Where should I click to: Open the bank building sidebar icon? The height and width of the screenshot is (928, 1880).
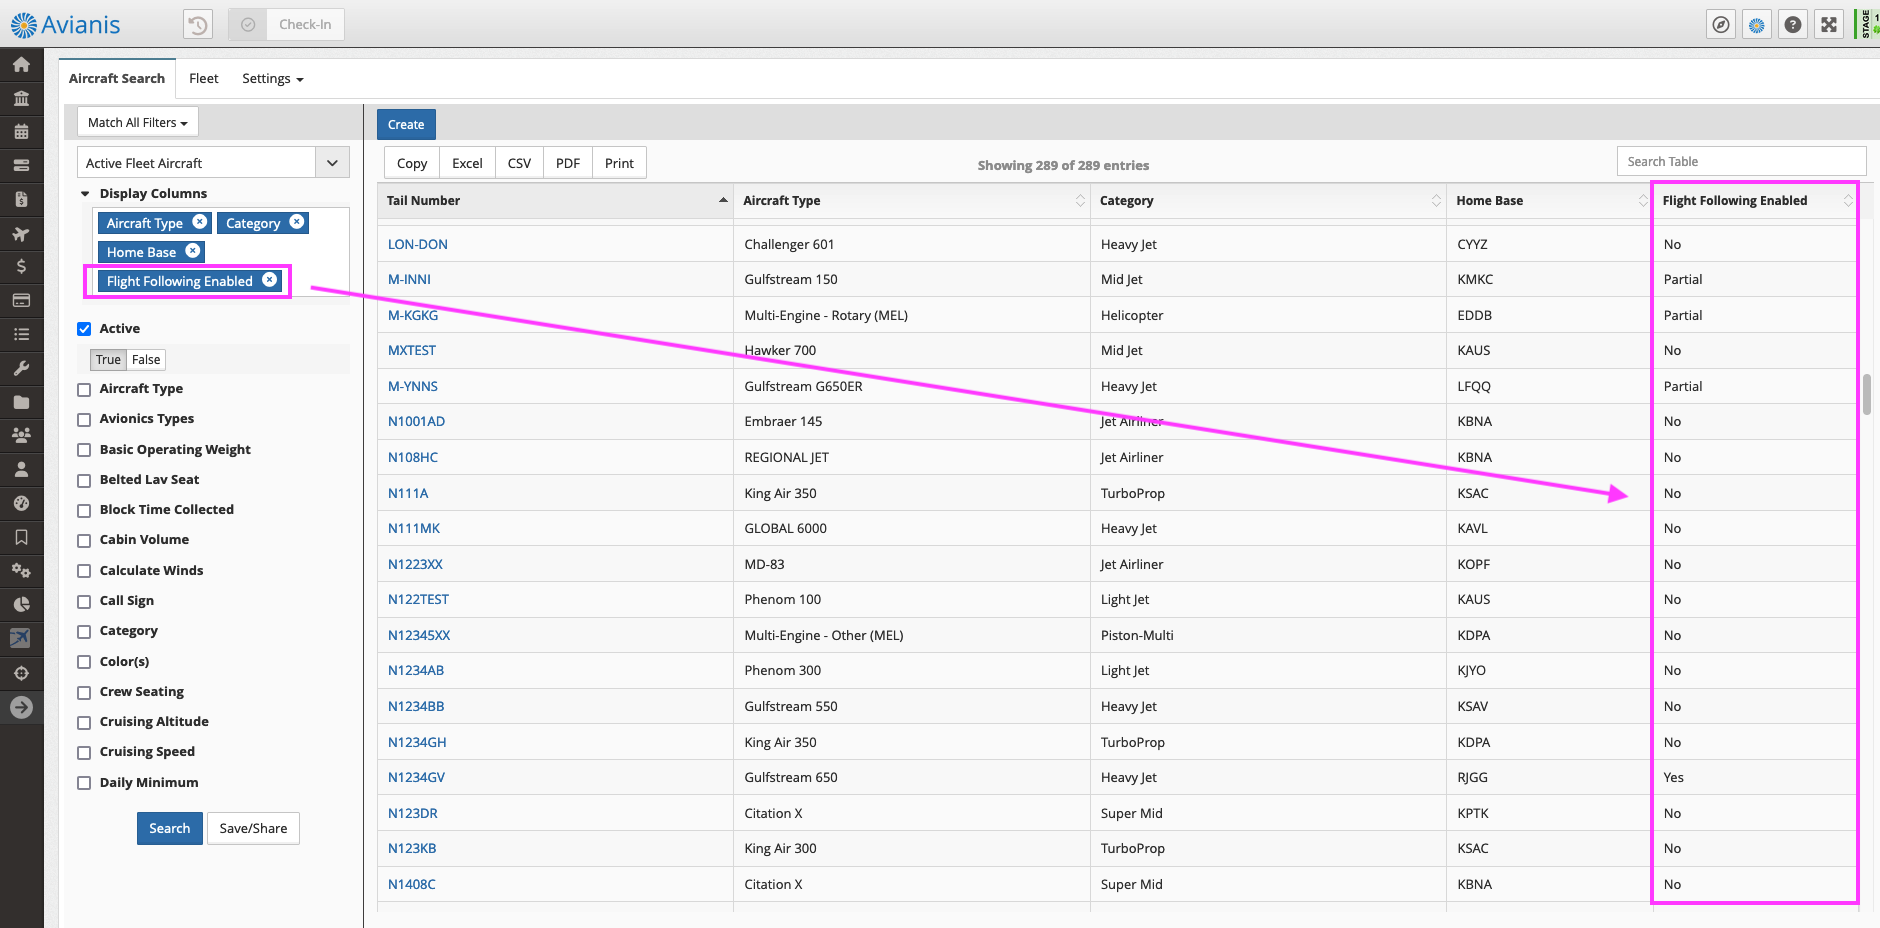[21, 98]
